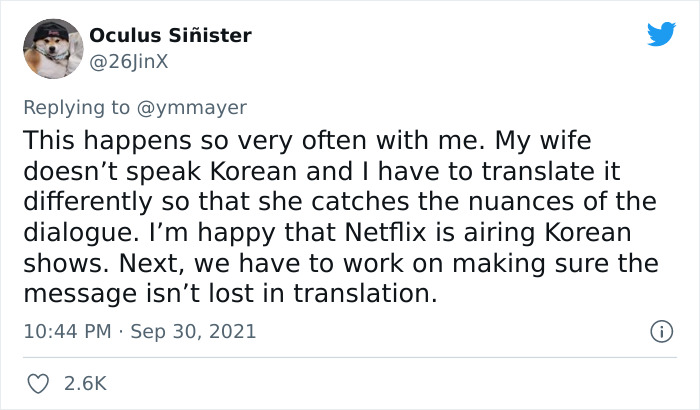Open the @ymmayer mention link
700x410 pixels.
click(x=203, y=106)
